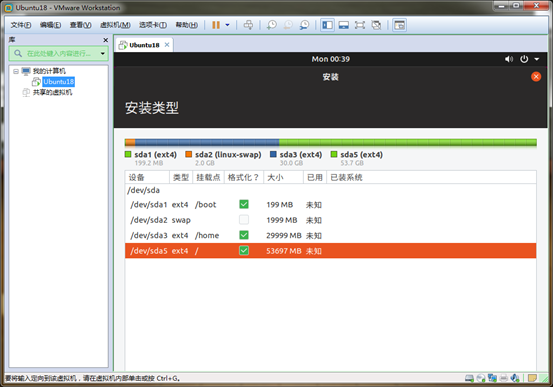
Task: Click the 已用 column header
Action: pos(315,177)
